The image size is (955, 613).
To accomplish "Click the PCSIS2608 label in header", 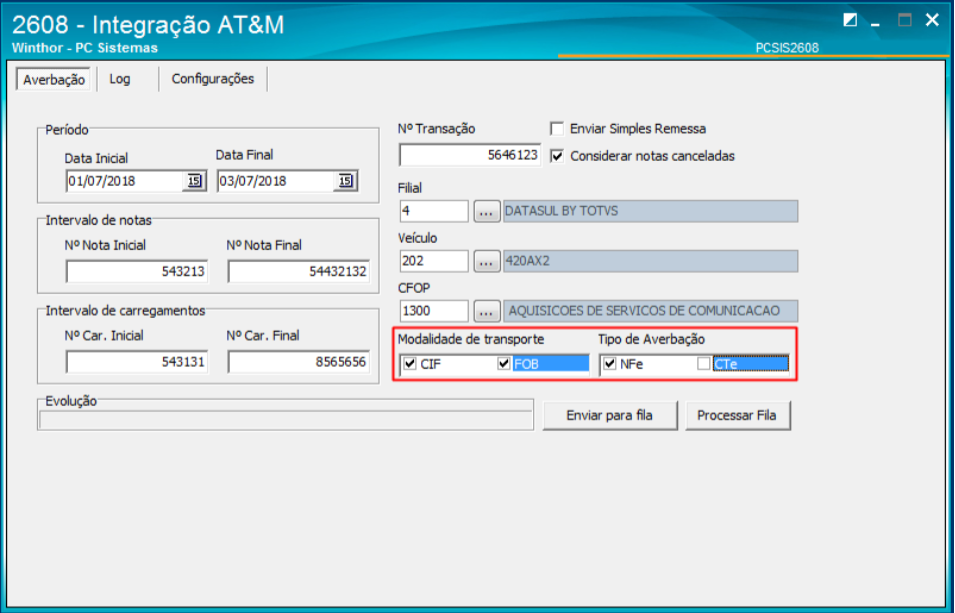I will [x=787, y=48].
